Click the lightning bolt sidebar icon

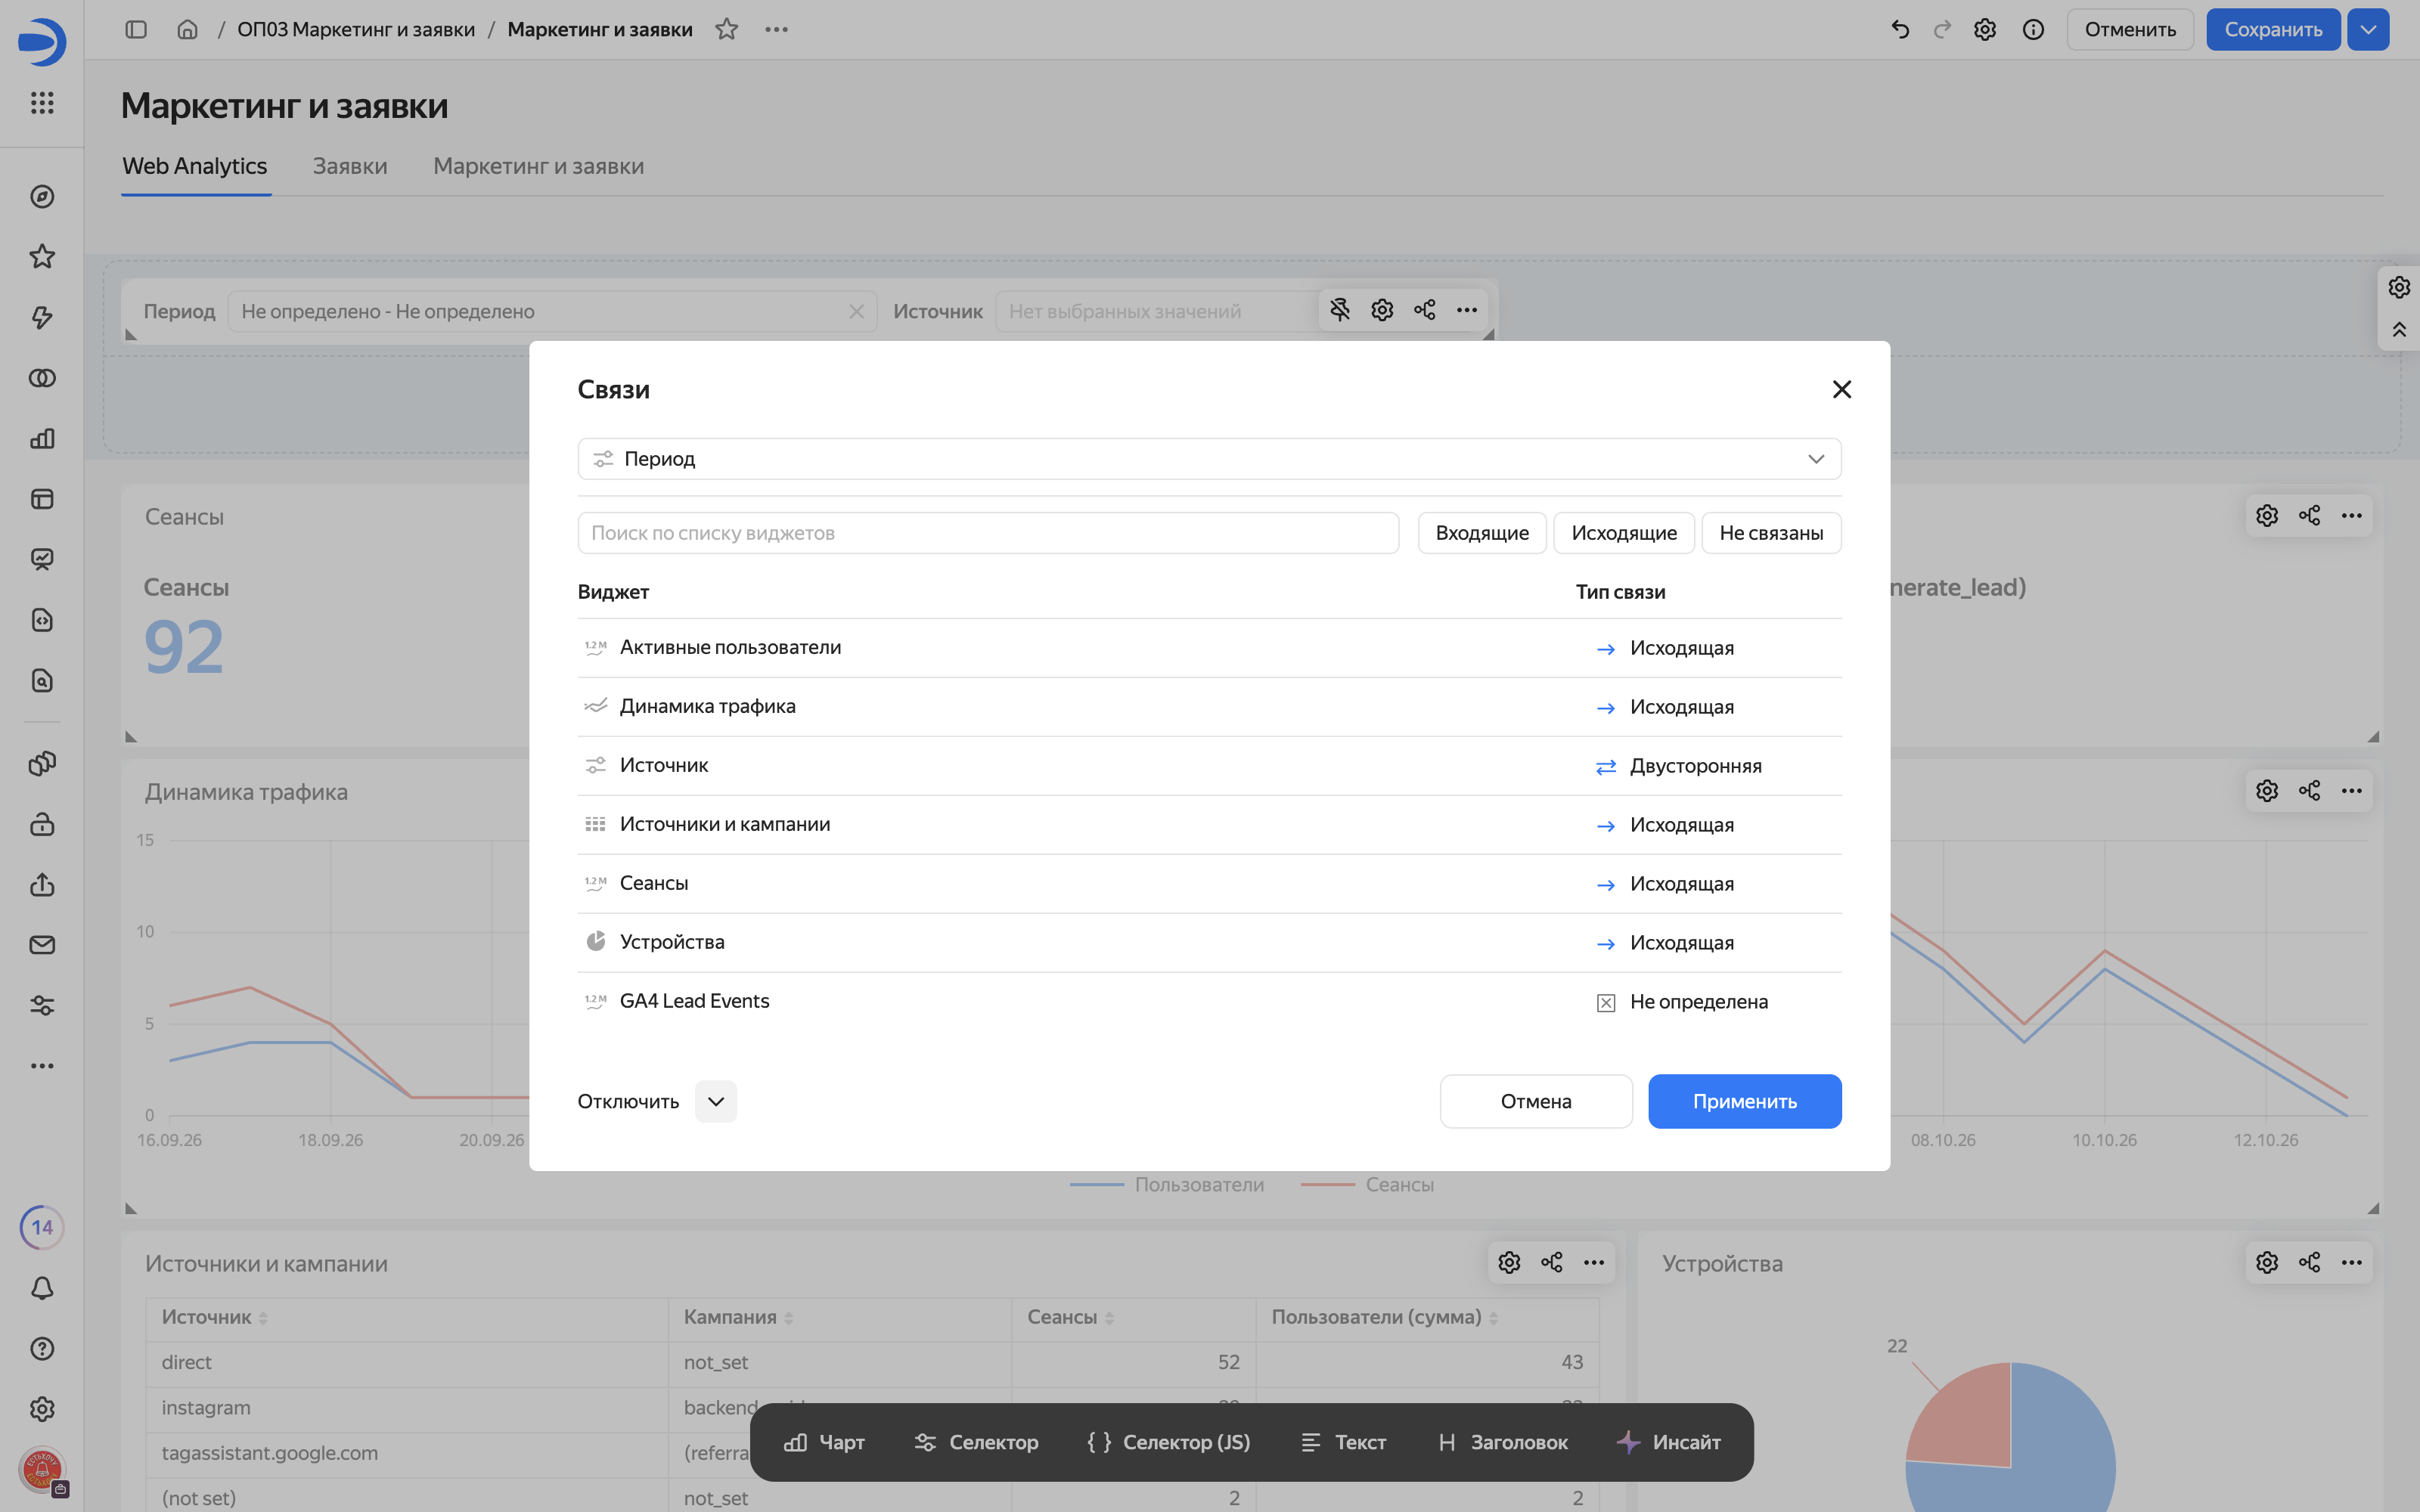(42, 318)
